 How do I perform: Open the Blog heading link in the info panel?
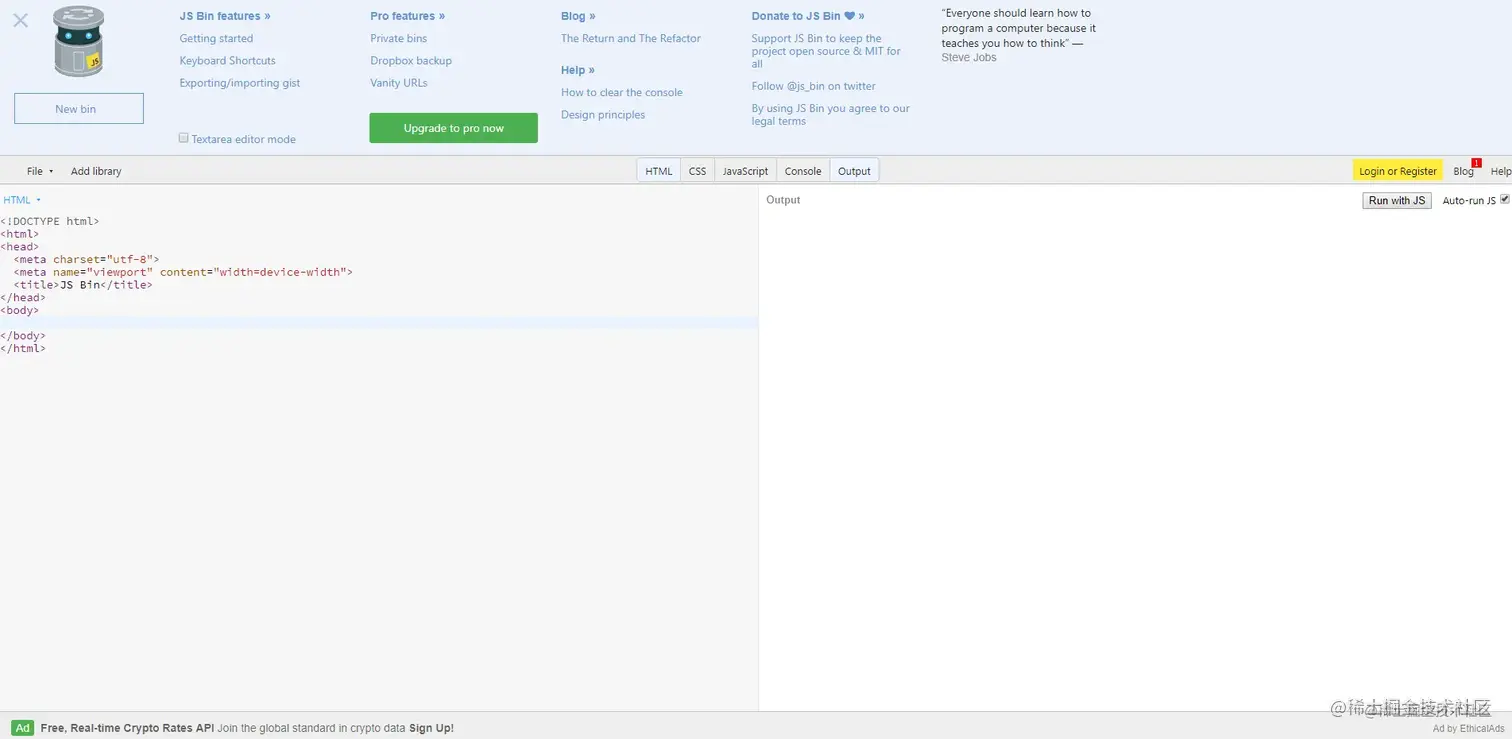point(578,16)
